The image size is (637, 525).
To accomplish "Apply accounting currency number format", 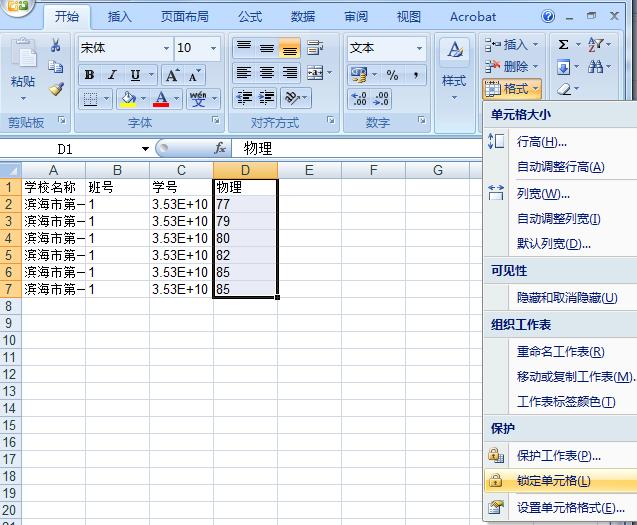I will pyautogui.click(x=359, y=75).
